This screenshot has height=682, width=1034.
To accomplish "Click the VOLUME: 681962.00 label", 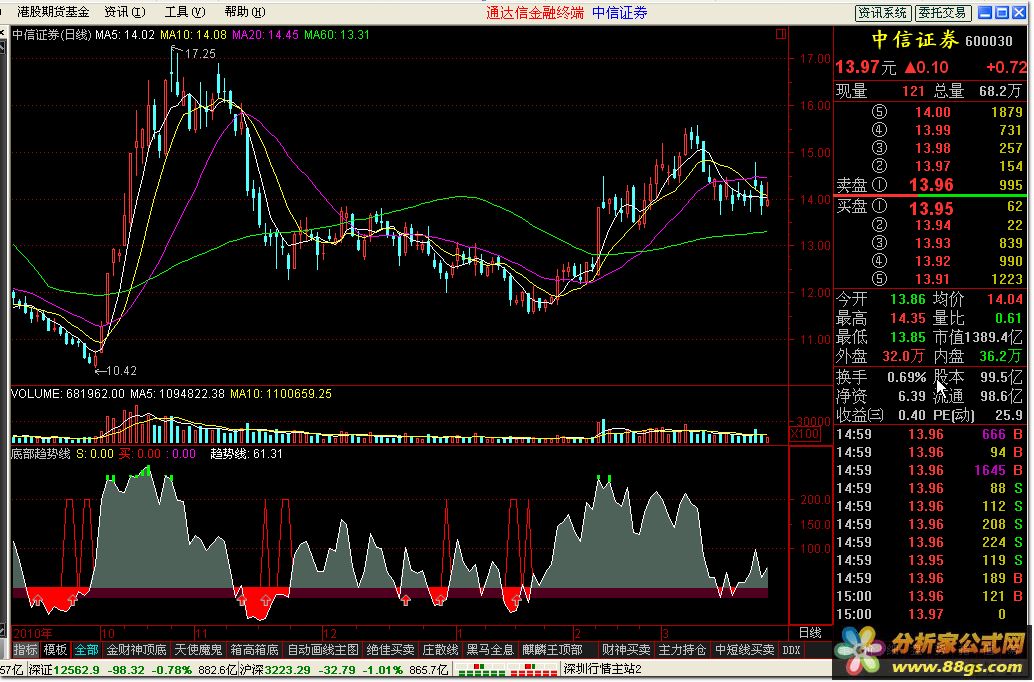I will pyautogui.click(x=67, y=394).
